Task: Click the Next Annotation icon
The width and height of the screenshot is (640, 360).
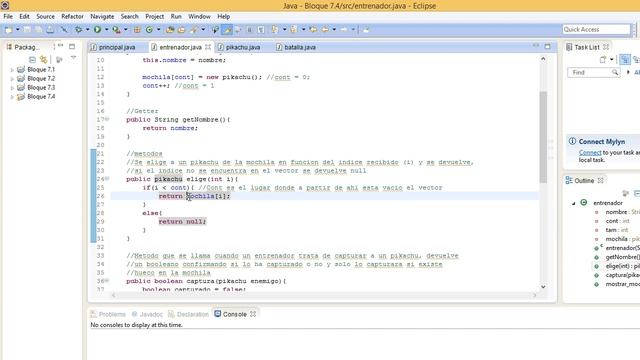Action: 275,29
